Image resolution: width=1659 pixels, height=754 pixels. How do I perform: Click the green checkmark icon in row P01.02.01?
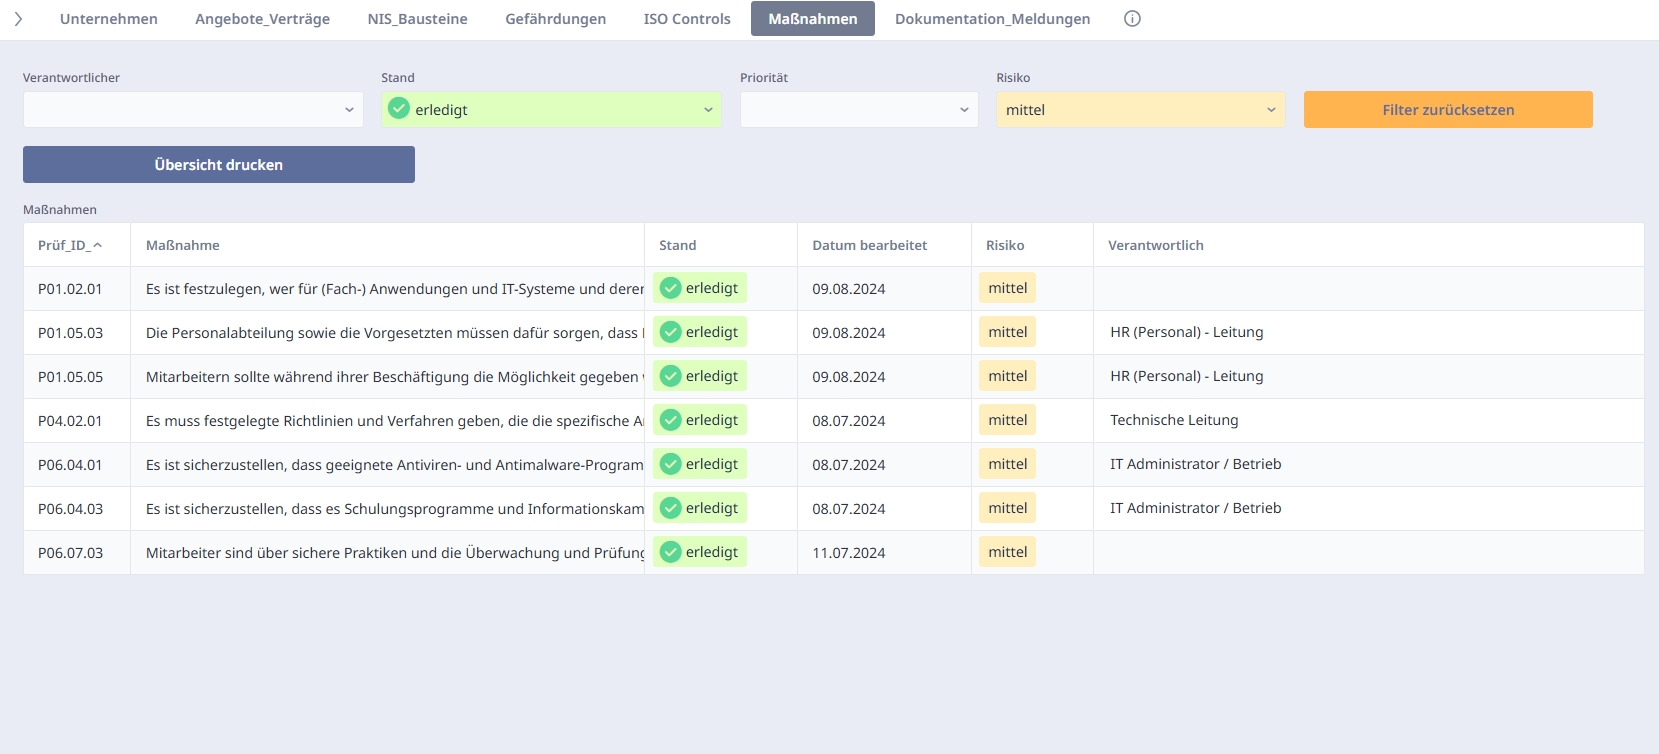[x=671, y=288]
